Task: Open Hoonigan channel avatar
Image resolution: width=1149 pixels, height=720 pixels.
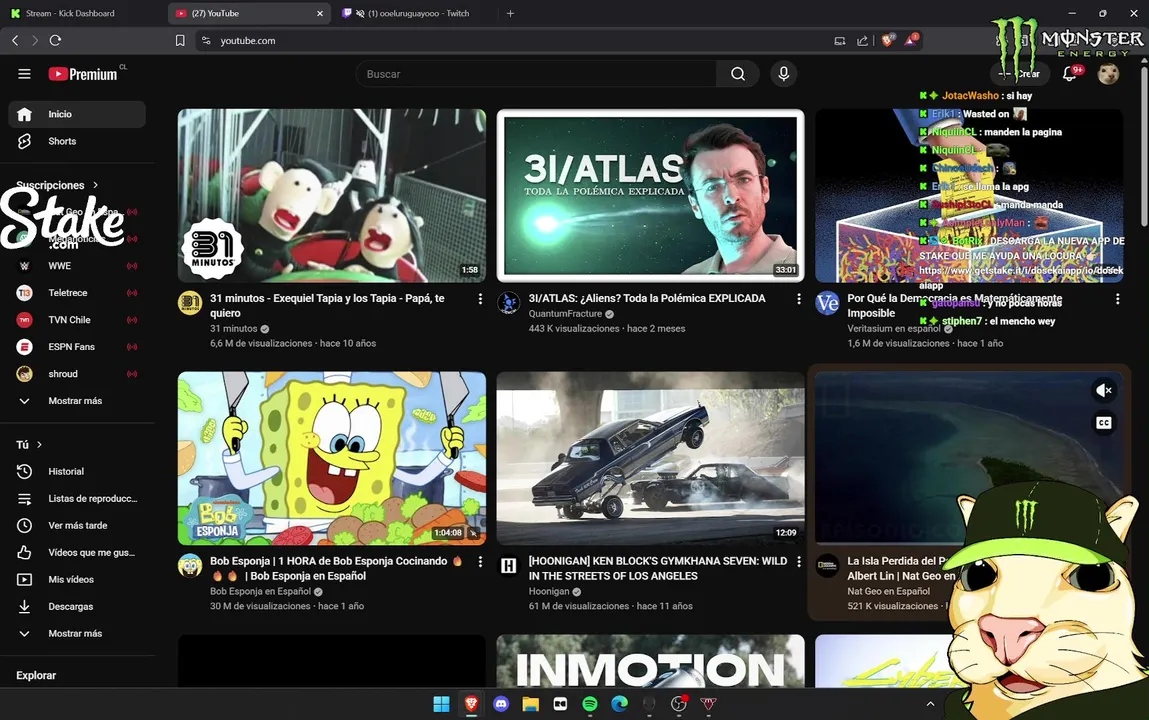Action: [x=509, y=565]
